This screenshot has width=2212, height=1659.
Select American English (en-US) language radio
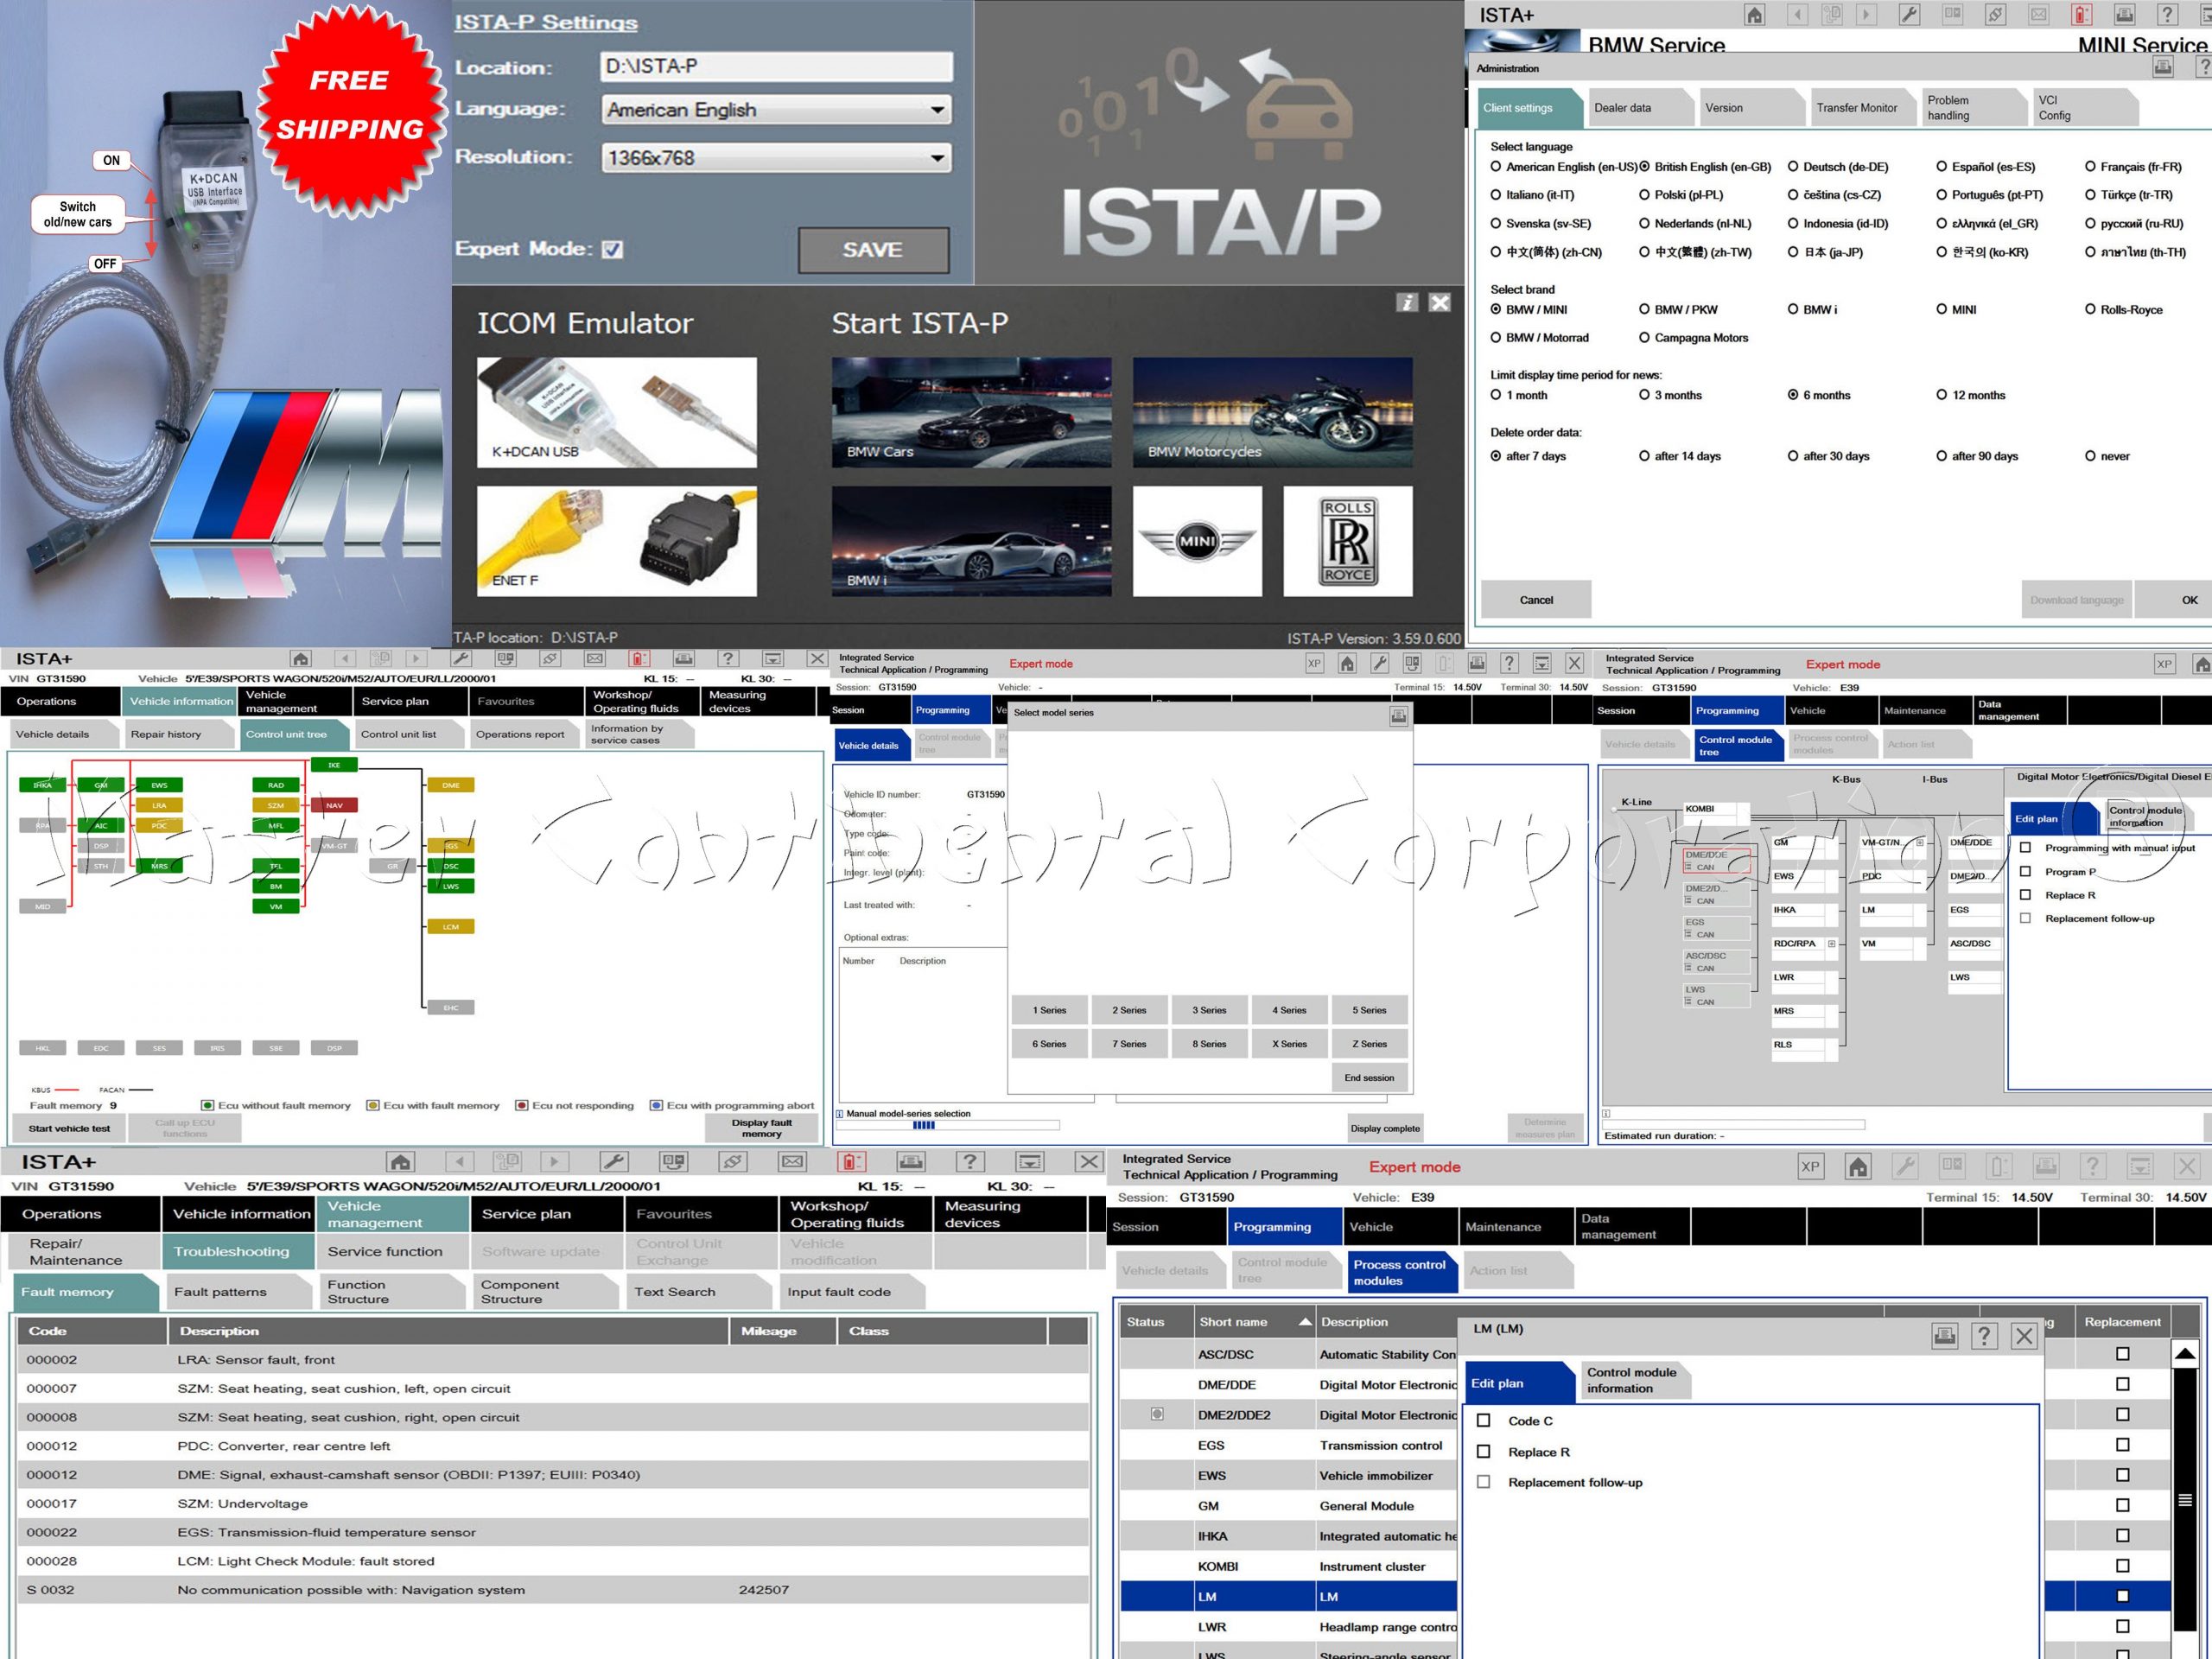[x=1496, y=167]
